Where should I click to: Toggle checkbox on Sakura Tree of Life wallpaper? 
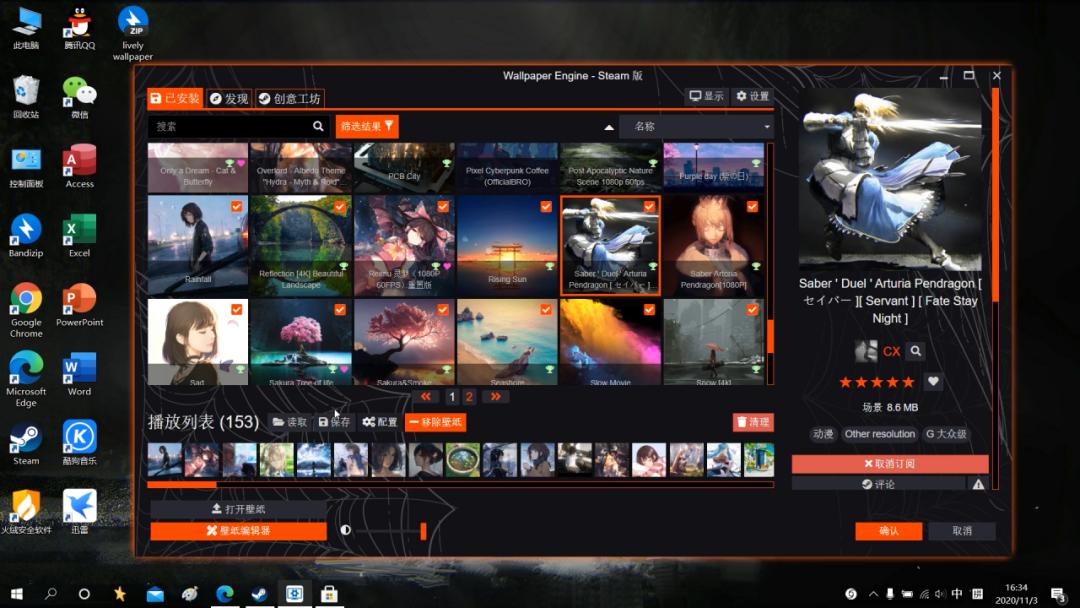pyautogui.click(x=340, y=310)
